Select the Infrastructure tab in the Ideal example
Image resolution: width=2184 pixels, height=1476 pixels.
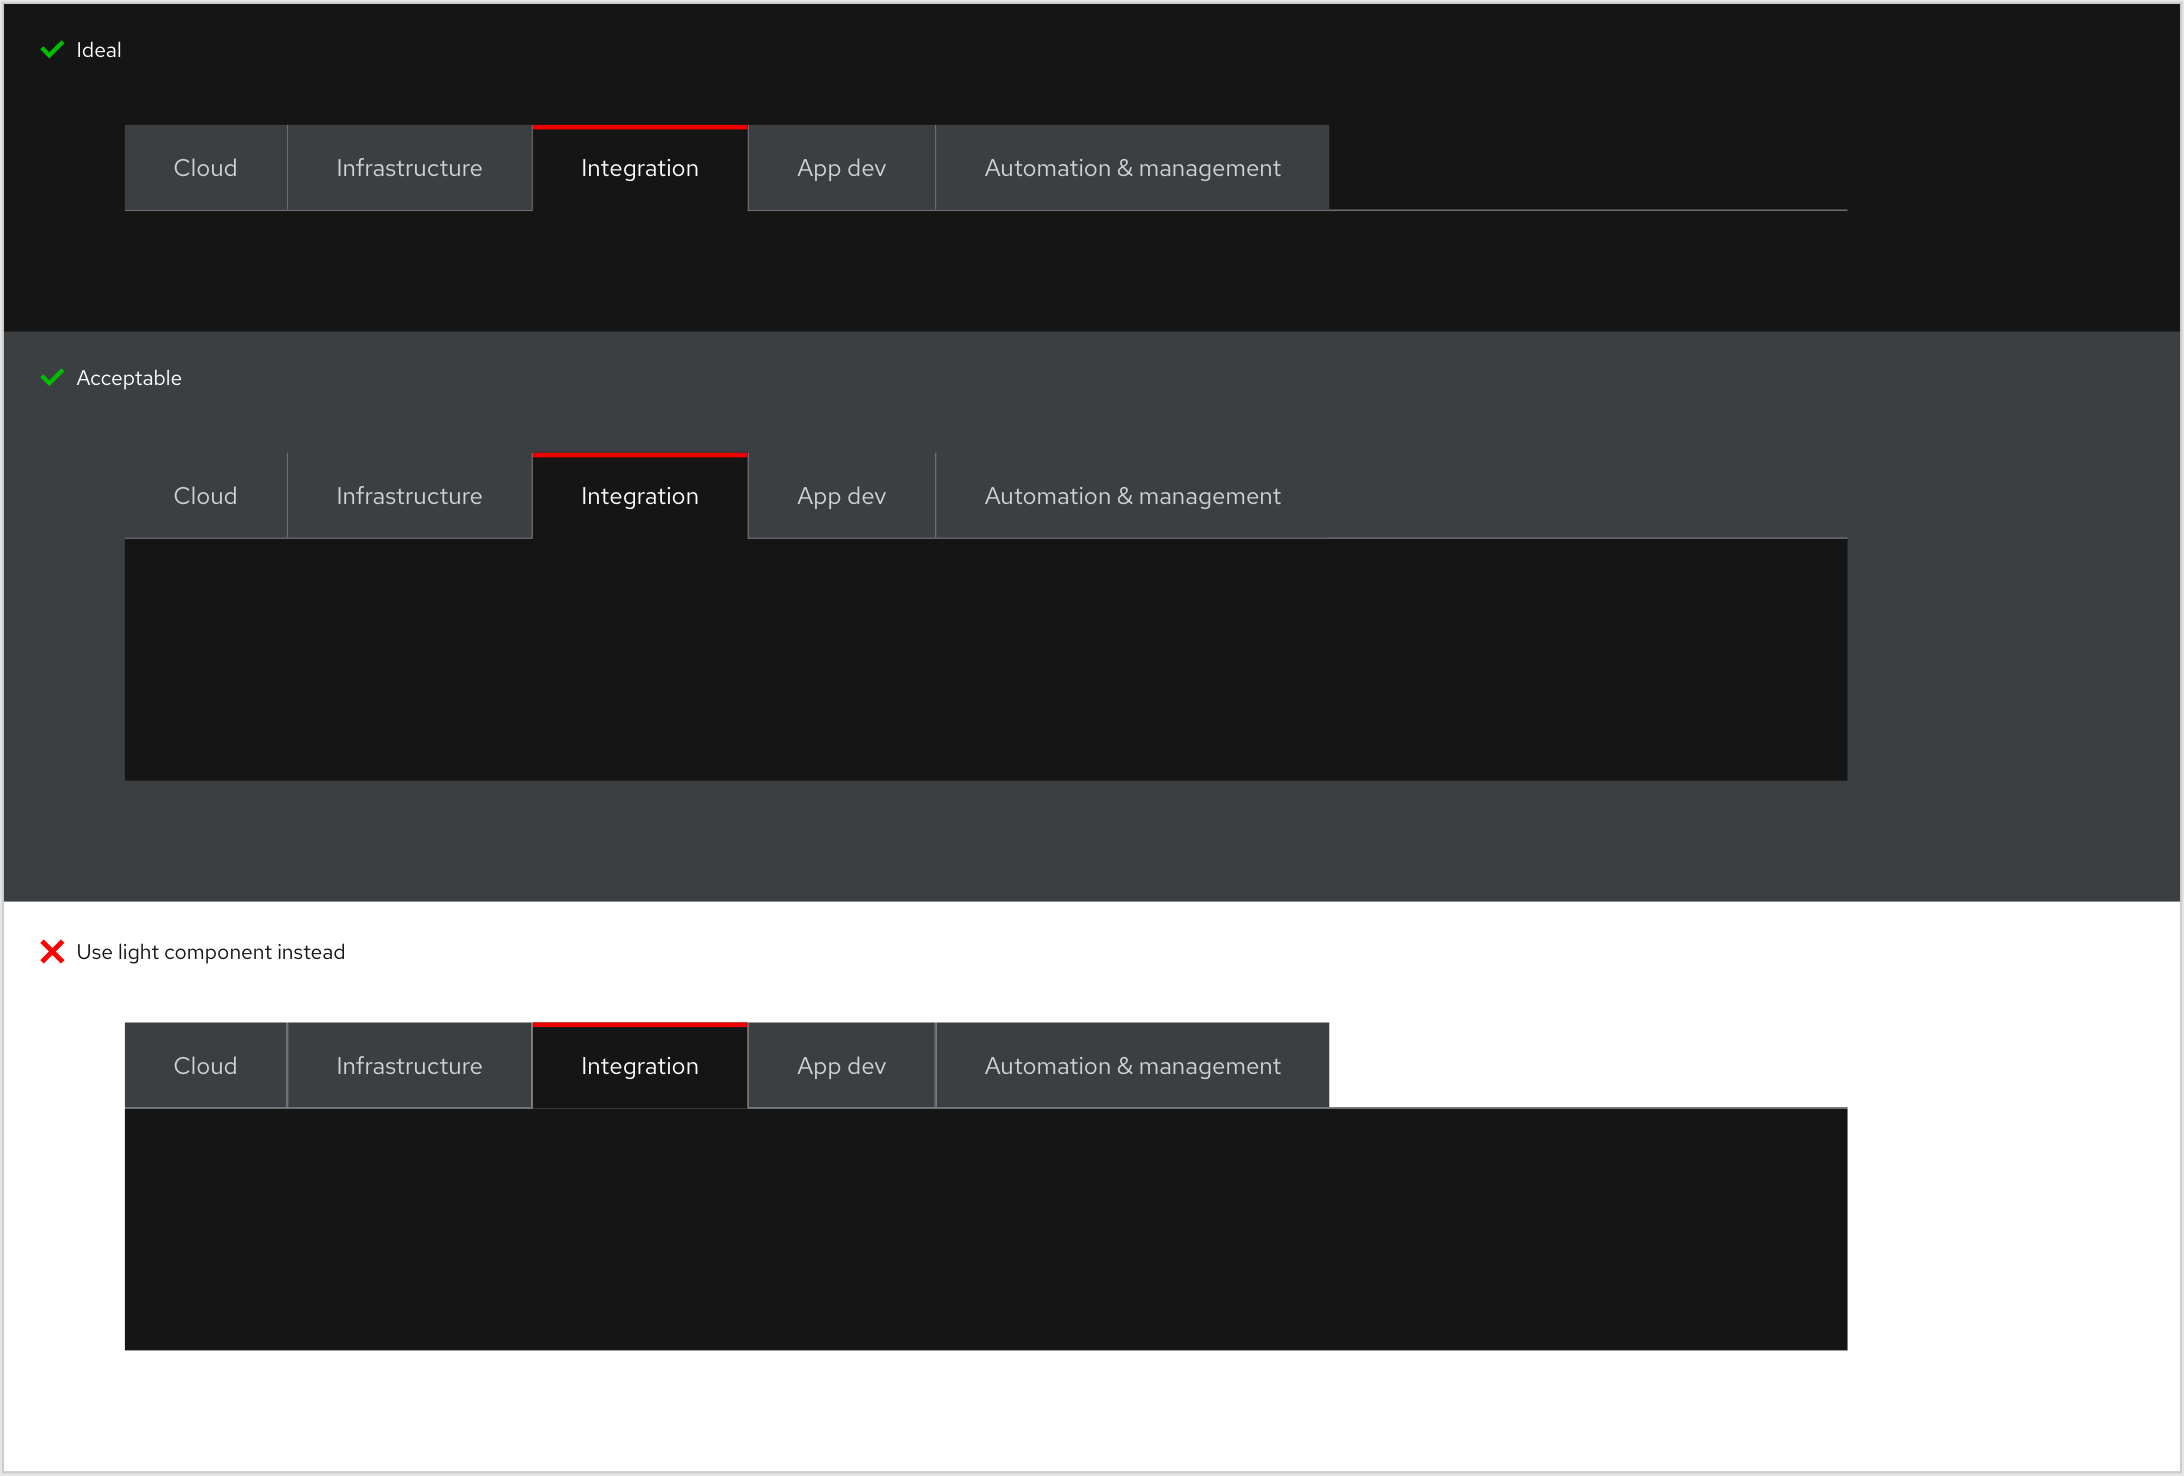pos(409,167)
